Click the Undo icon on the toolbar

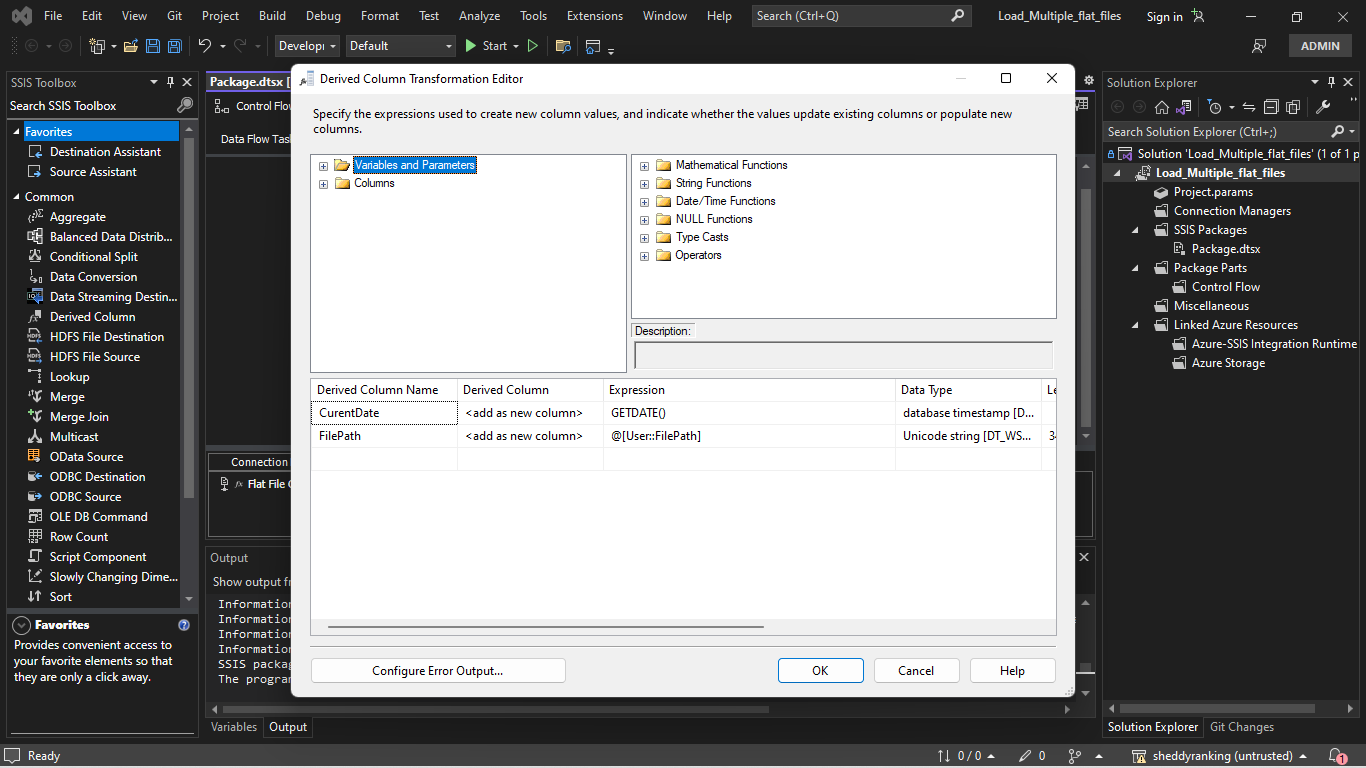coord(205,45)
